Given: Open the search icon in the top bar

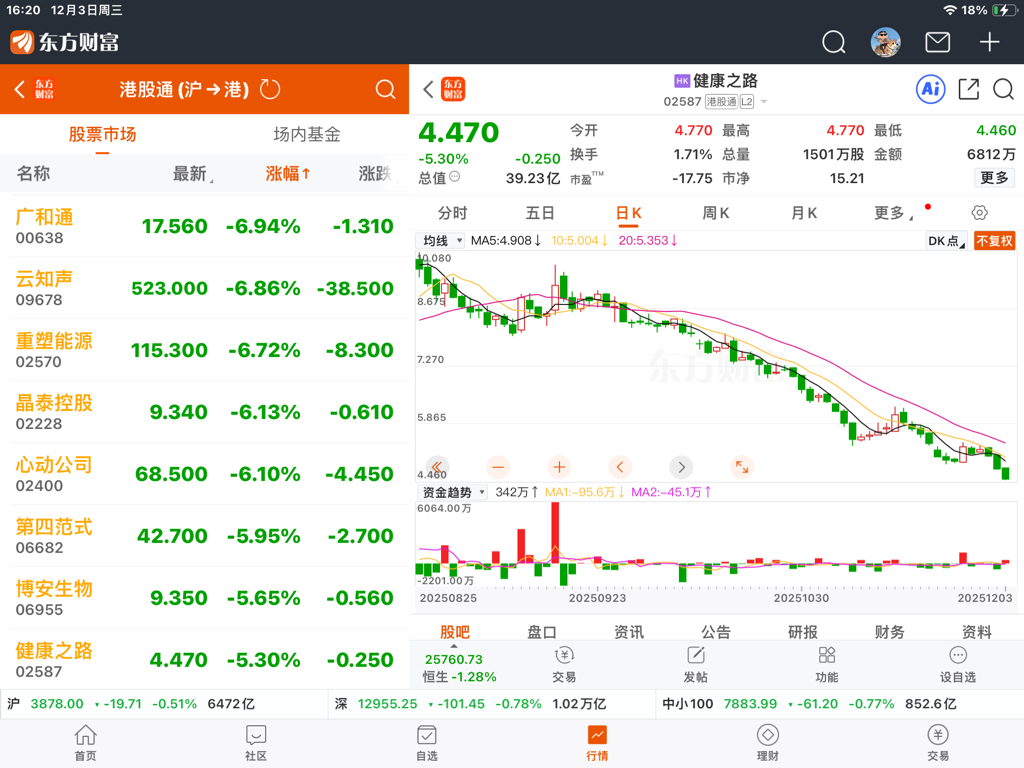Looking at the screenshot, I should [833, 42].
